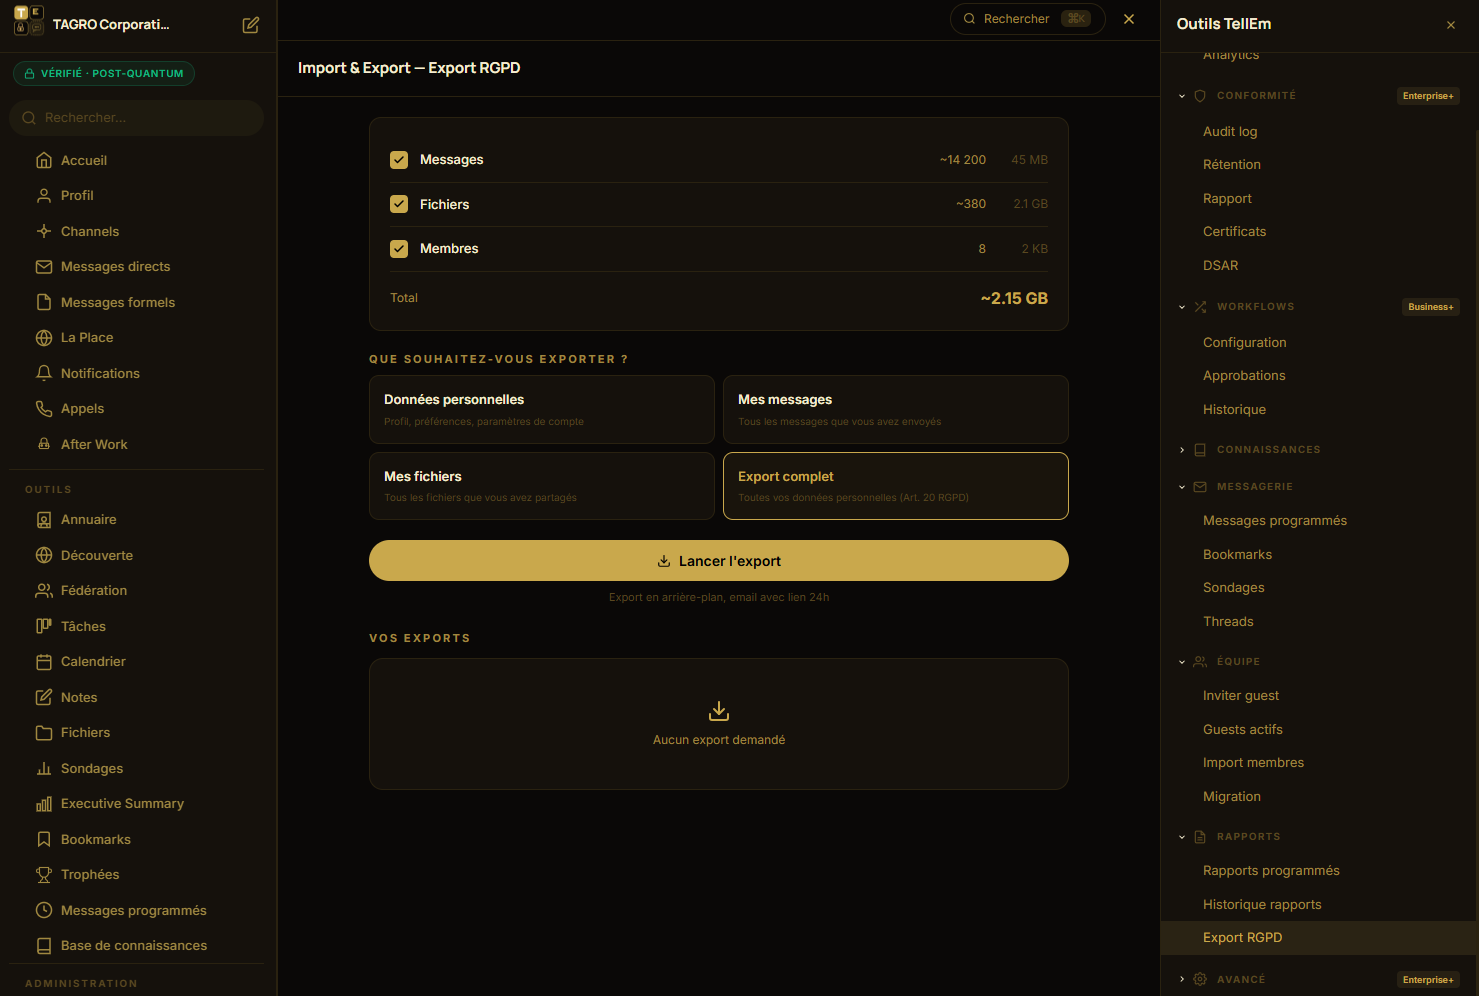This screenshot has height=996, width=1479.
Task: Open Import membres link
Action: [1253, 763]
